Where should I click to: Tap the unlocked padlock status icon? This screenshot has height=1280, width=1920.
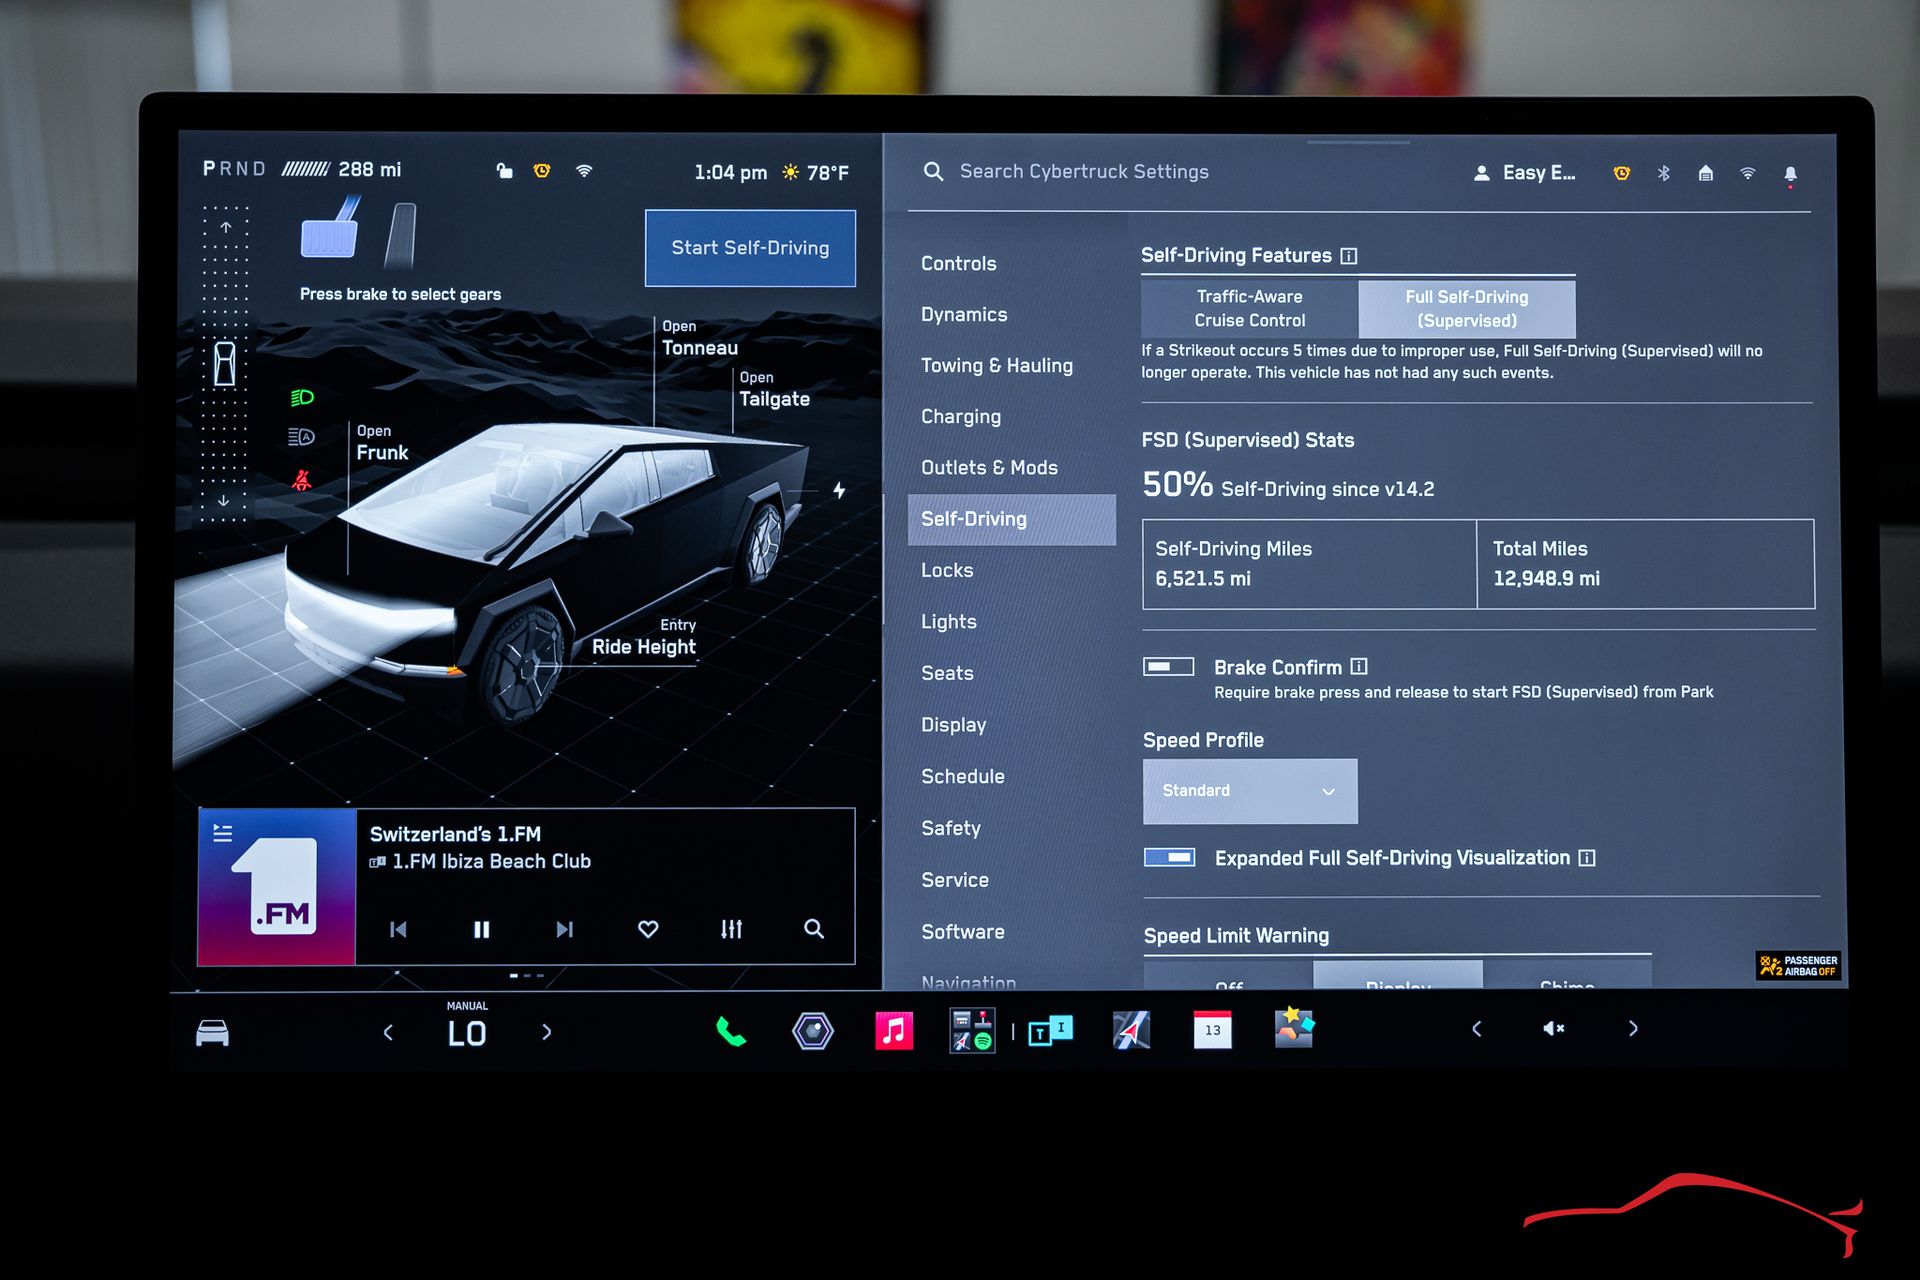tap(505, 171)
